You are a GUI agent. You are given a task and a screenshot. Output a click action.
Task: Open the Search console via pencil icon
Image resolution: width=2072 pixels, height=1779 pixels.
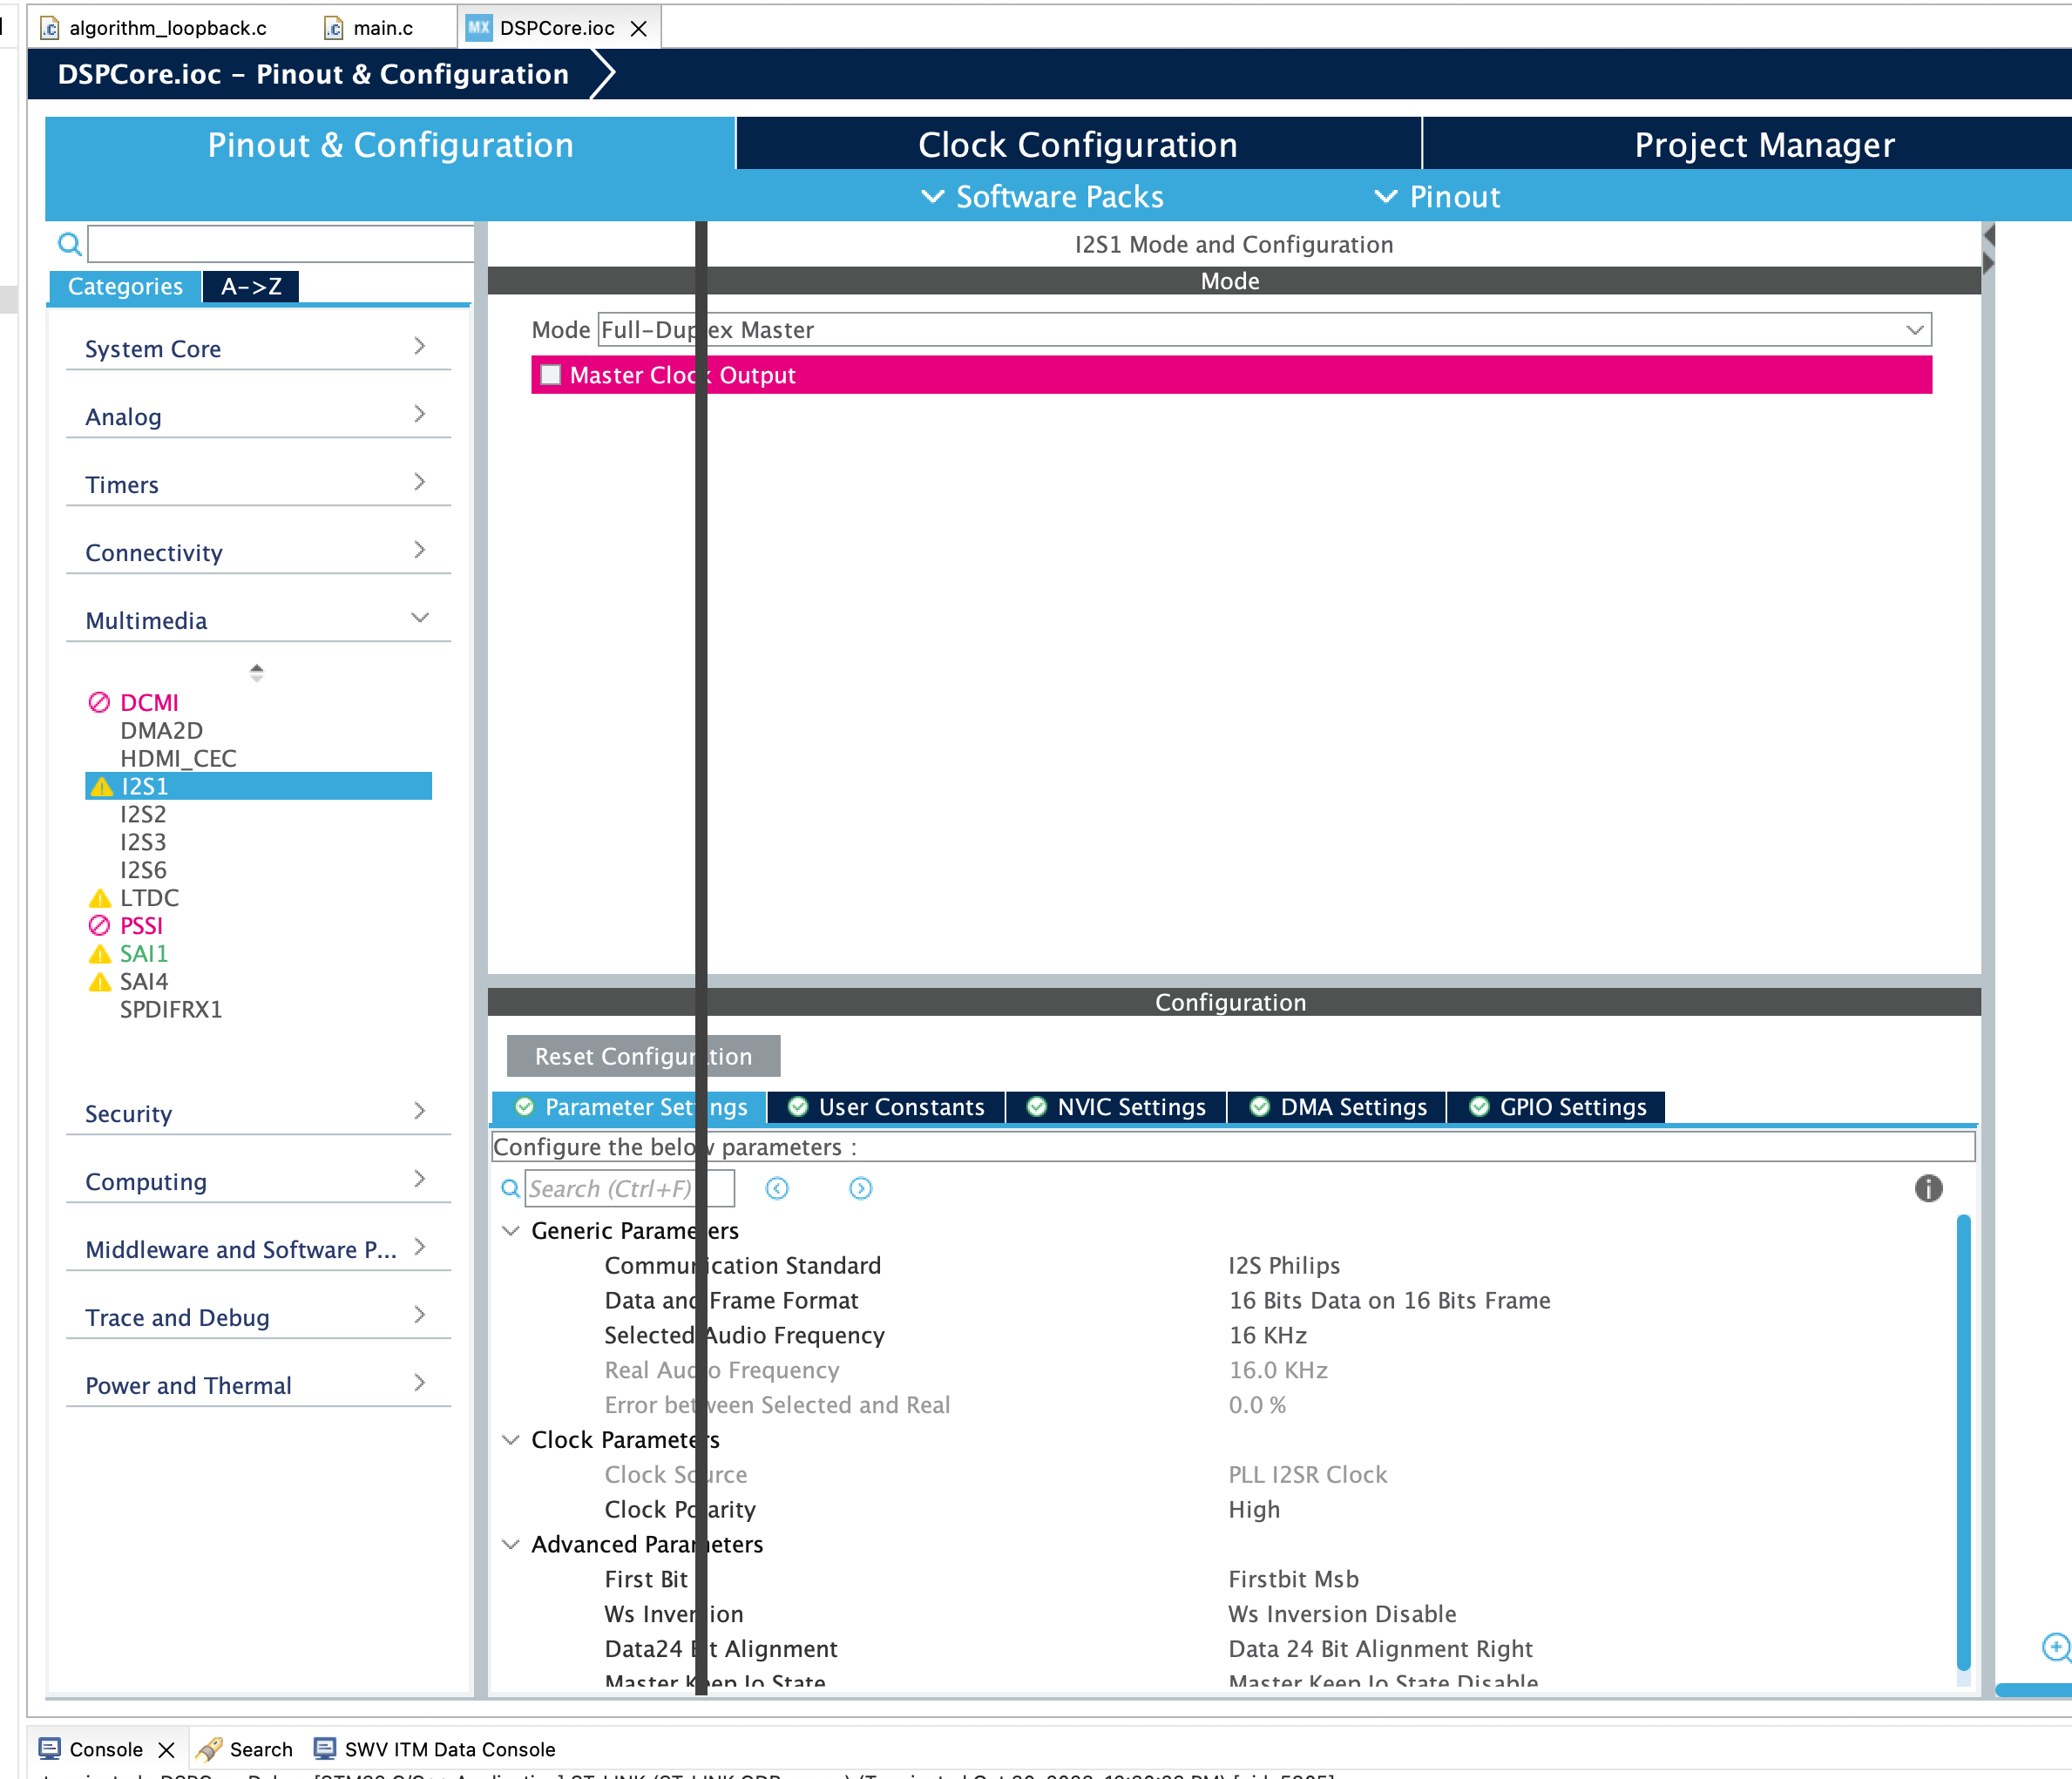click(x=212, y=1749)
